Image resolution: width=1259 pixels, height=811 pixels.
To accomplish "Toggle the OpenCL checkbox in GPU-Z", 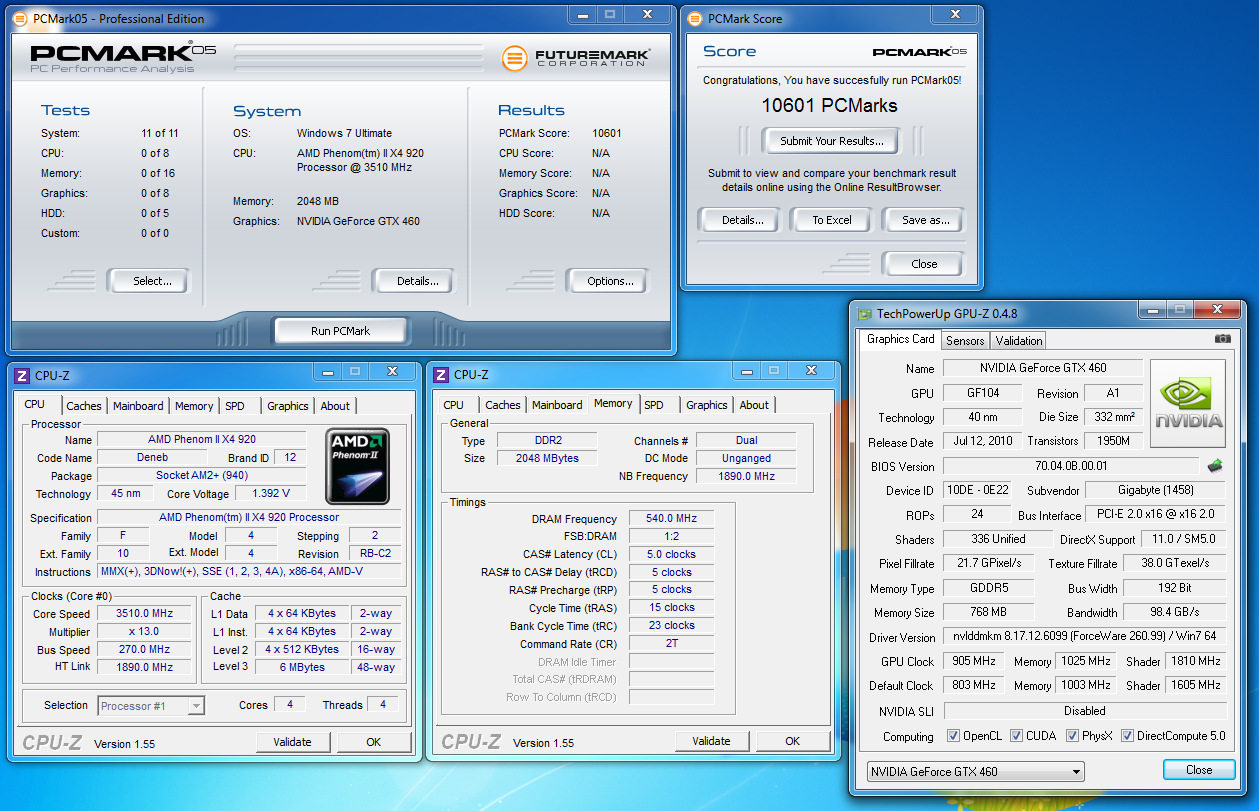I will click(x=953, y=736).
